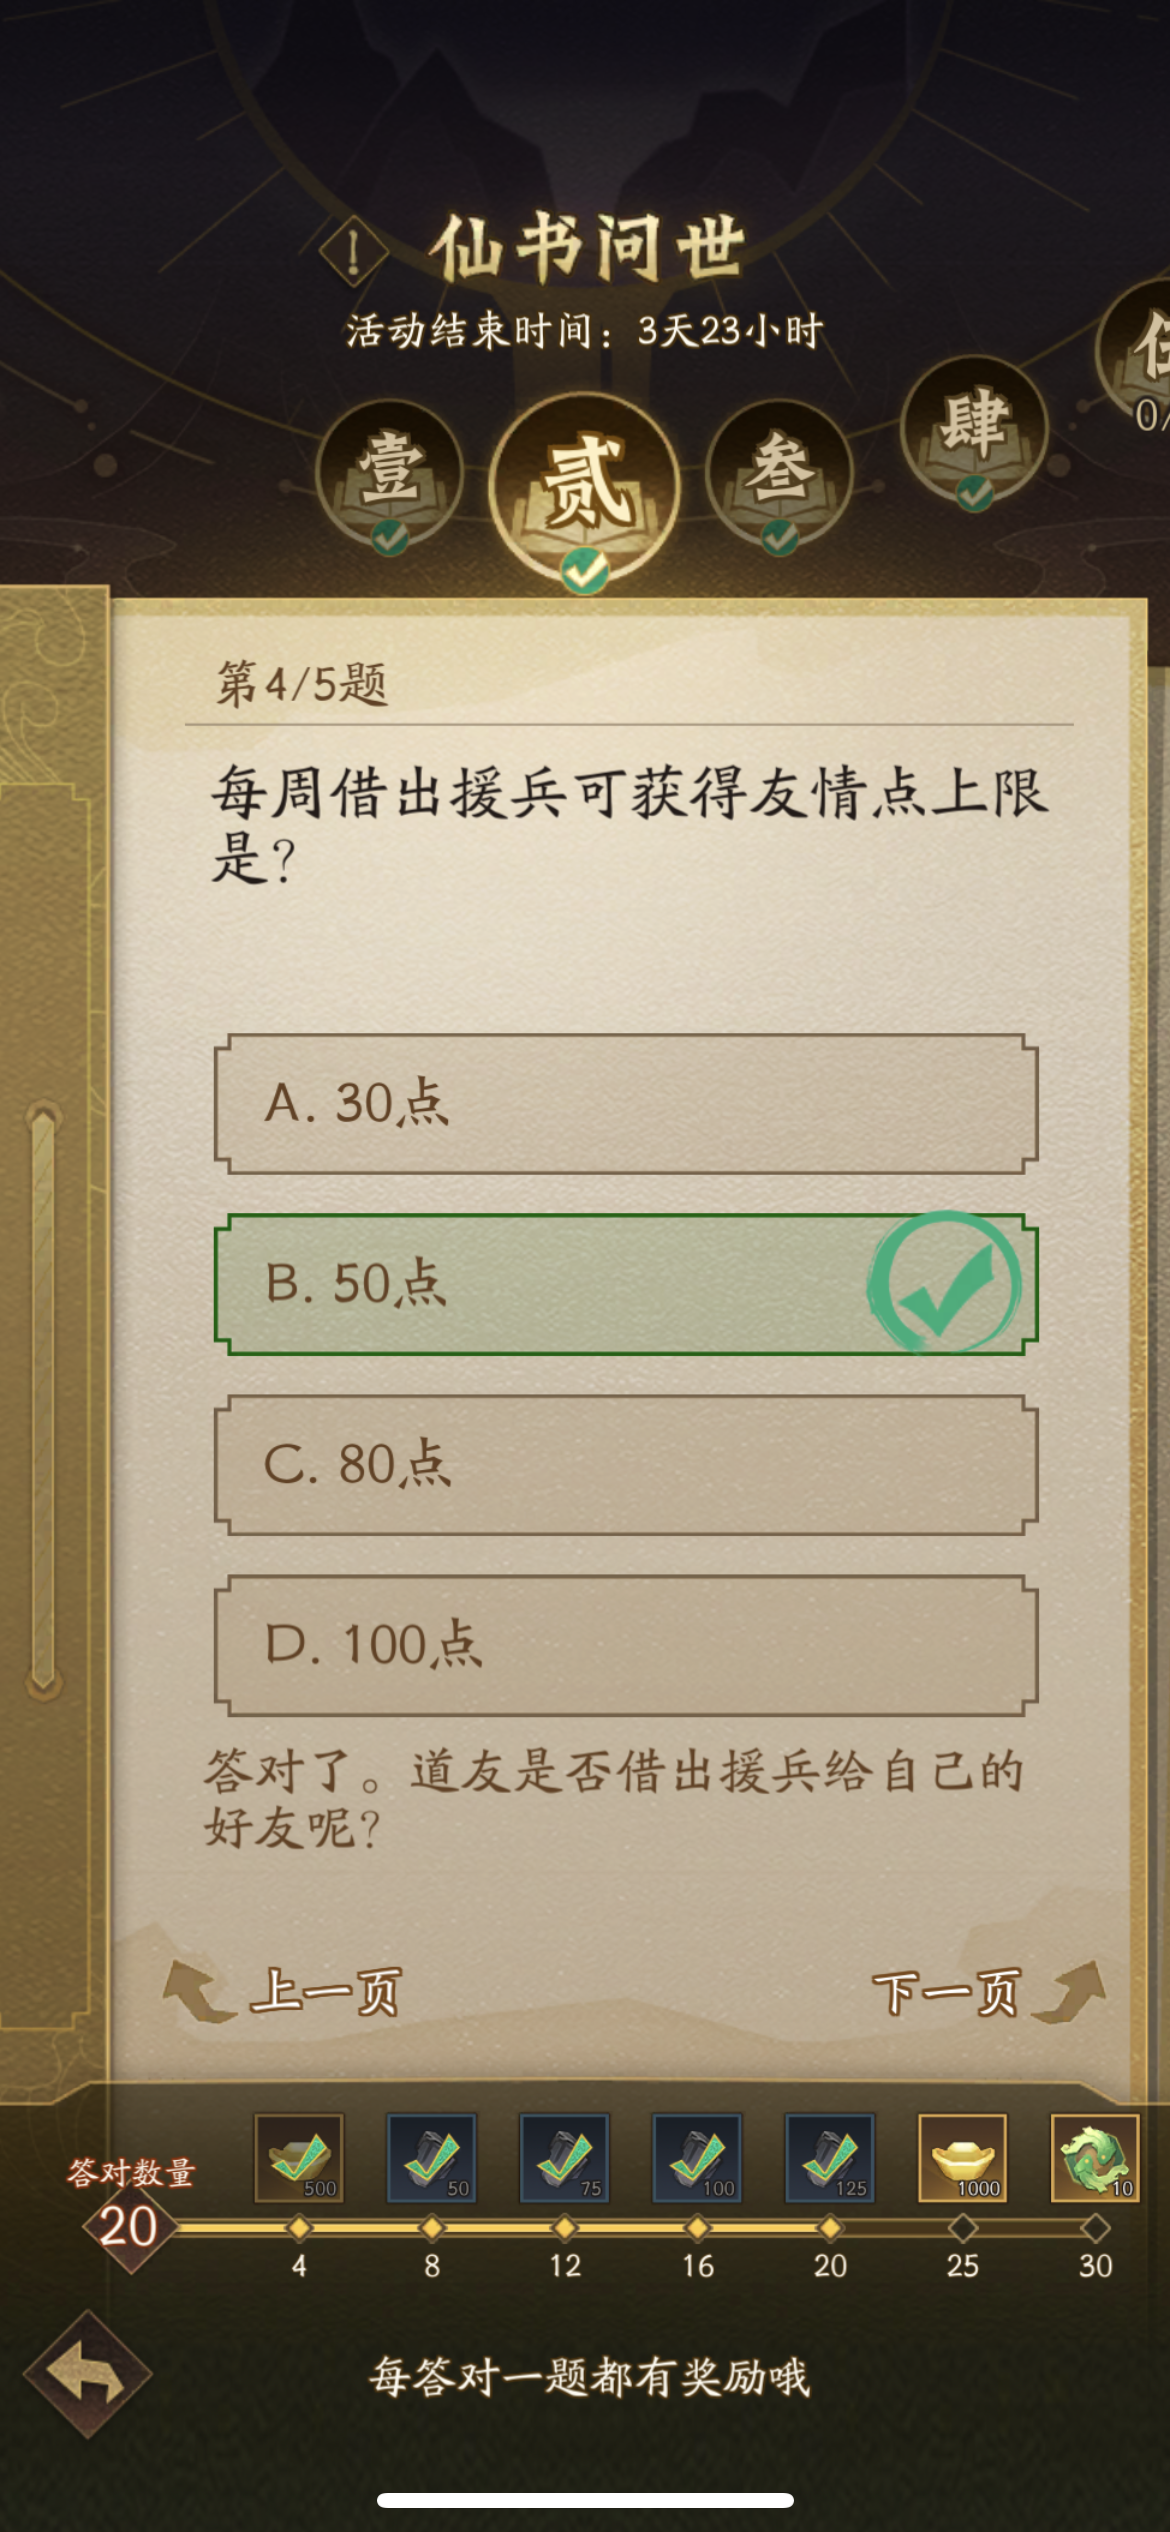
Task: Tap the claimed 500 reward icon
Action: 299,2158
